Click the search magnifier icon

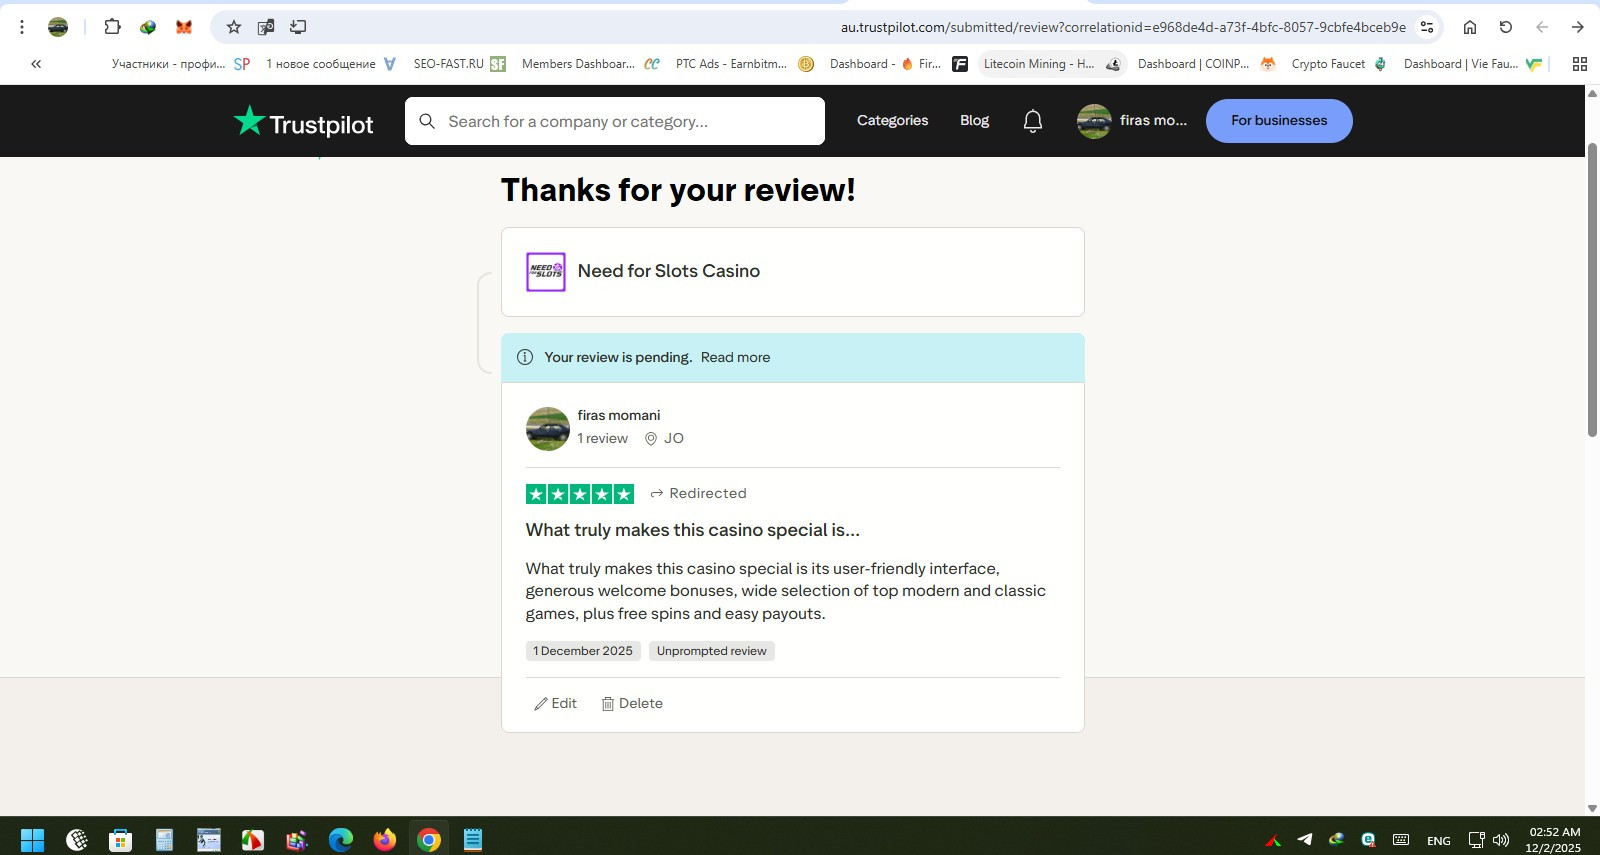point(427,121)
